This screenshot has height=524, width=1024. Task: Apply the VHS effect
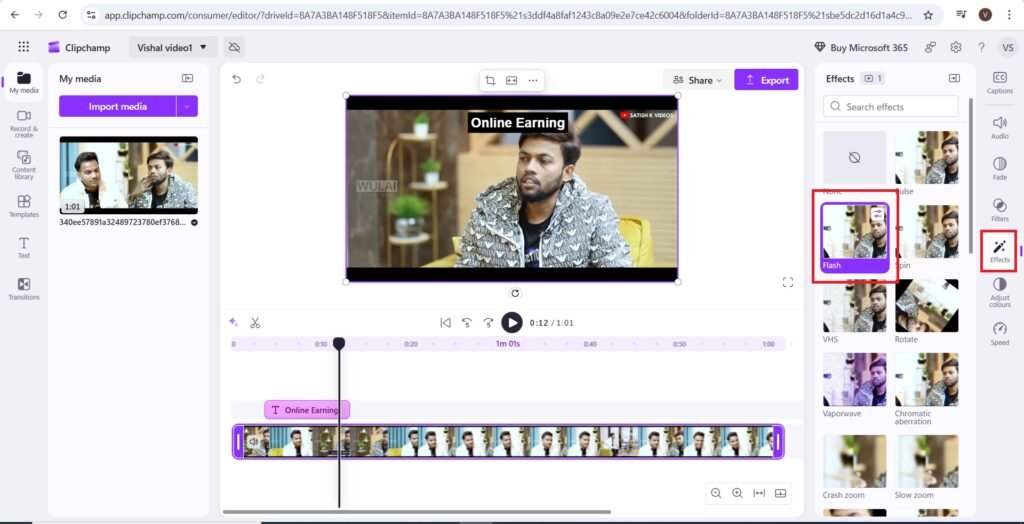click(855, 306)
